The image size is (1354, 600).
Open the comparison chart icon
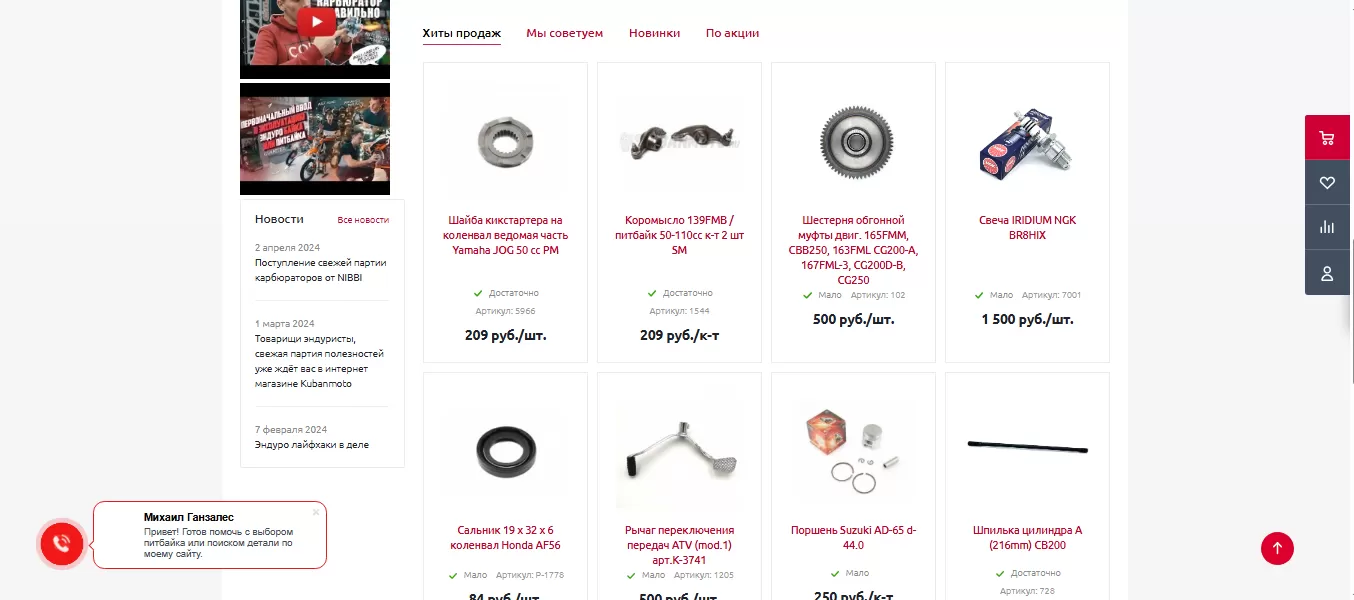[x=1327, y=228]
